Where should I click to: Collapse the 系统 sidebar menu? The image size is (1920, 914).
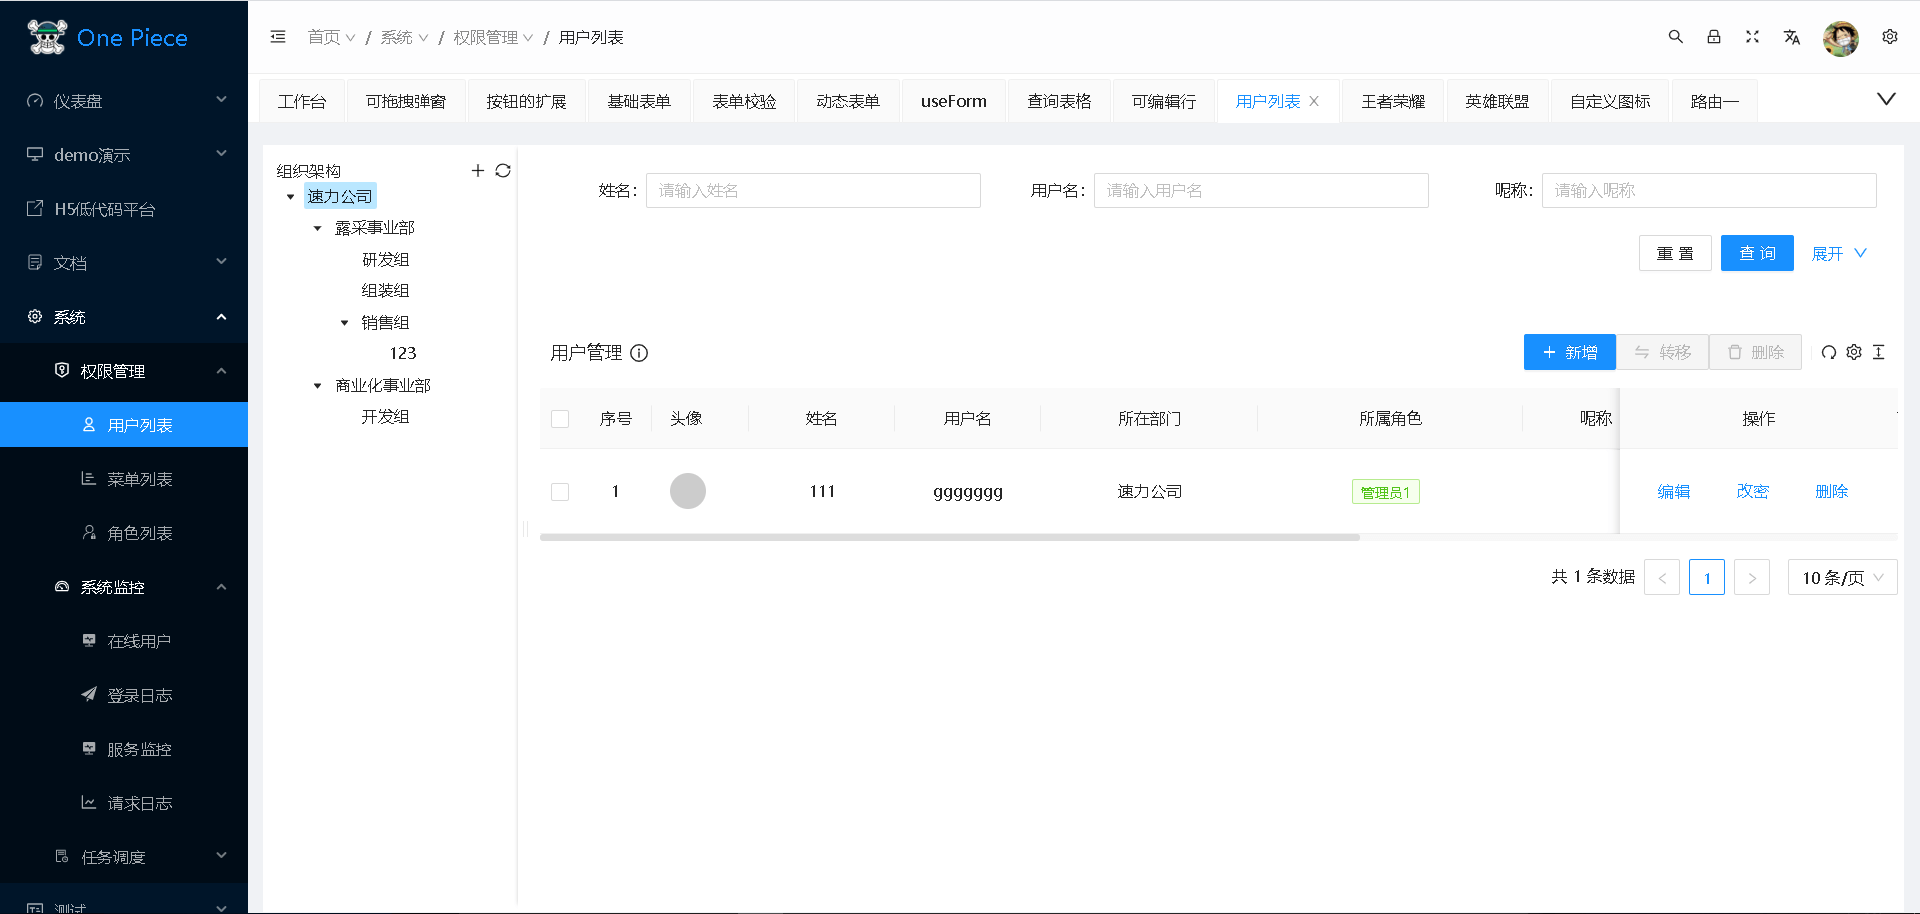tap(124, 317)
